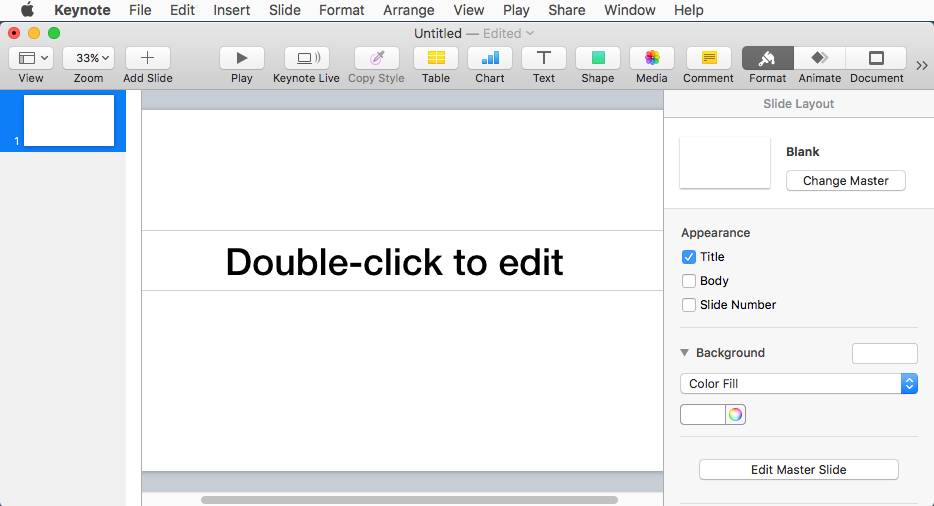The width and height of the screenshot is (934, 506).
Task: Start the slideshow with Play icon
Action: 241,58
